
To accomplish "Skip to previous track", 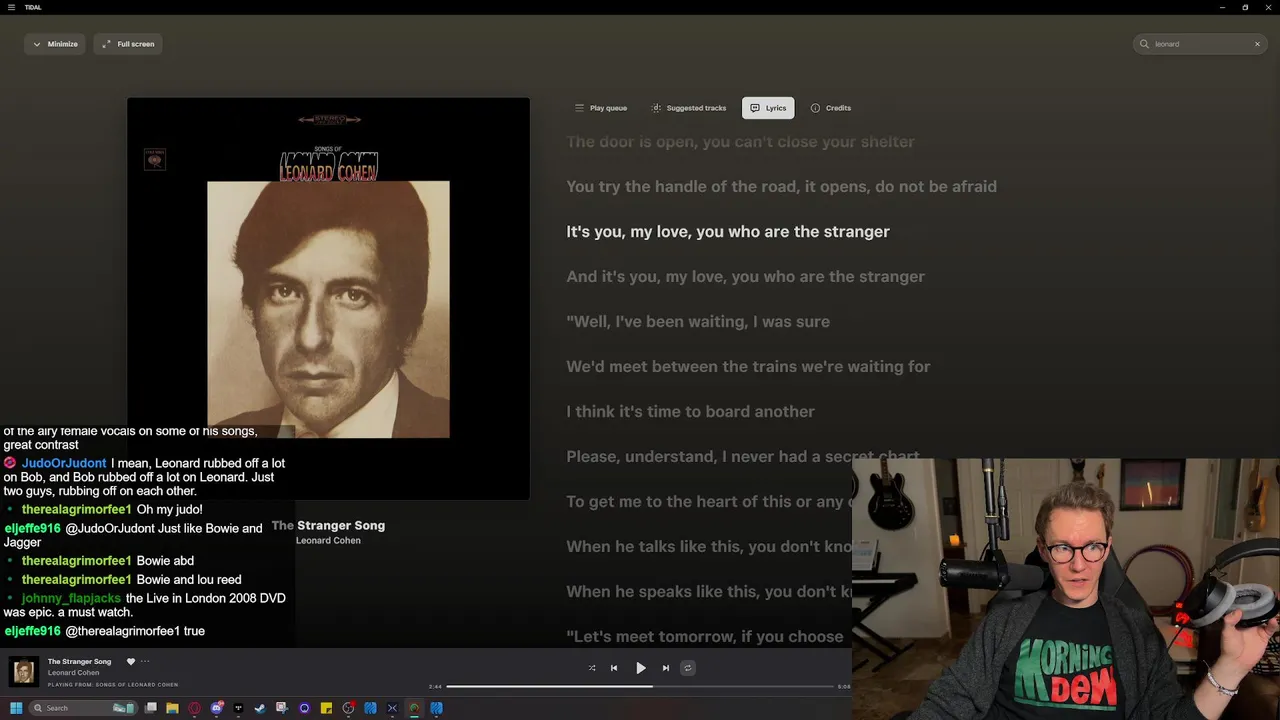I will coord(614,668).
